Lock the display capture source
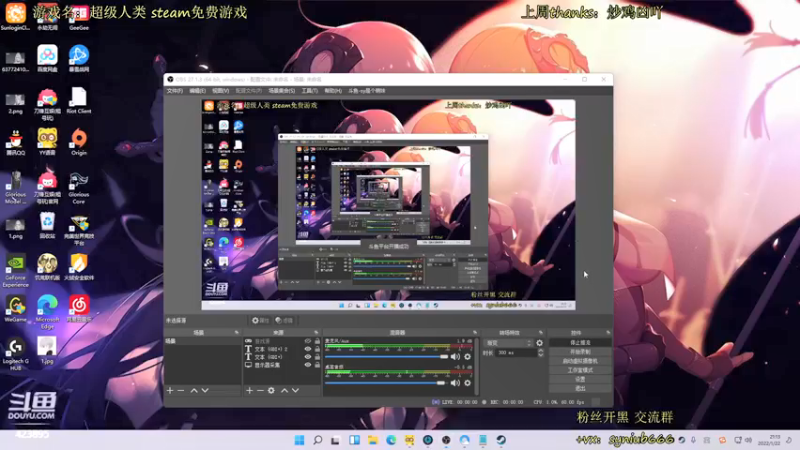Screen dimensions: 800x450 (x=317, y=365)
